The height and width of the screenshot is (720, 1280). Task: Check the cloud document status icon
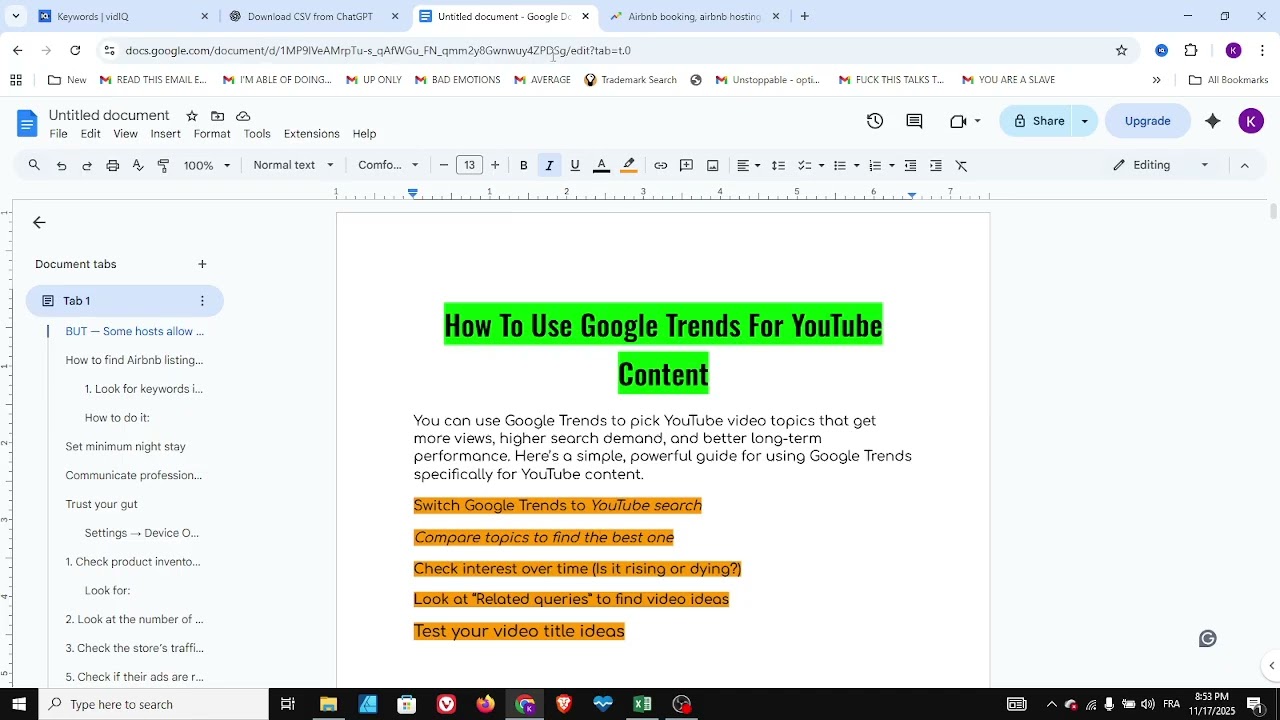tap(243, 116)
